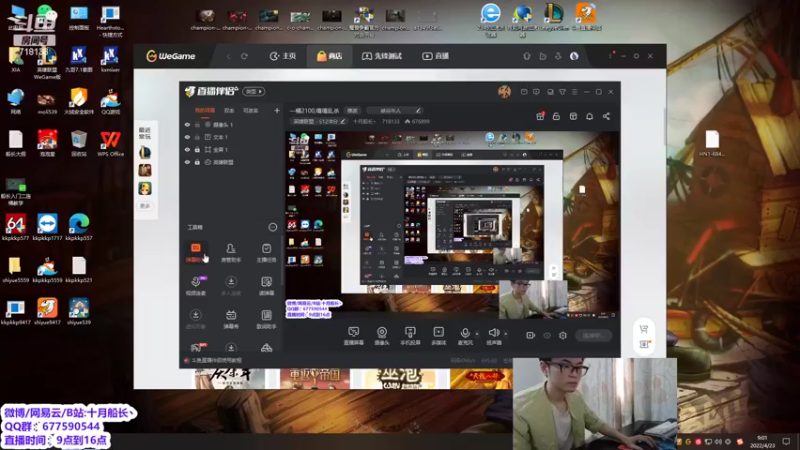The height and width of the screenshot is (450, 800).
Task: Open streaming settings gear icon
Action: point(563,336)
